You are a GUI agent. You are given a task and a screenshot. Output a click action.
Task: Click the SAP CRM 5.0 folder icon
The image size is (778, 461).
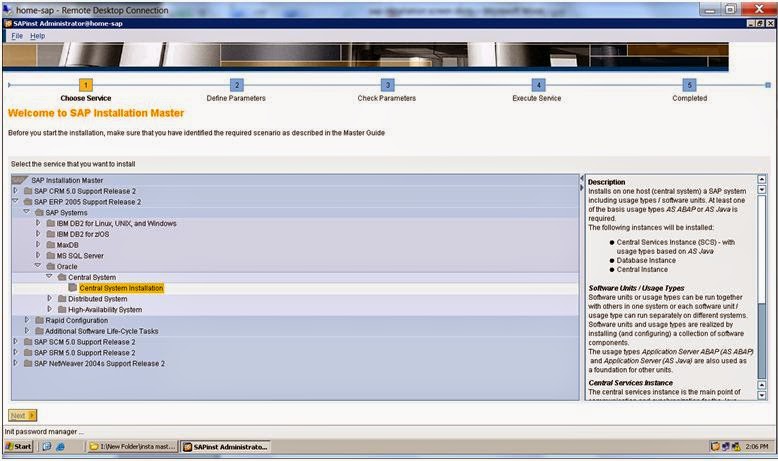[28, 191]
